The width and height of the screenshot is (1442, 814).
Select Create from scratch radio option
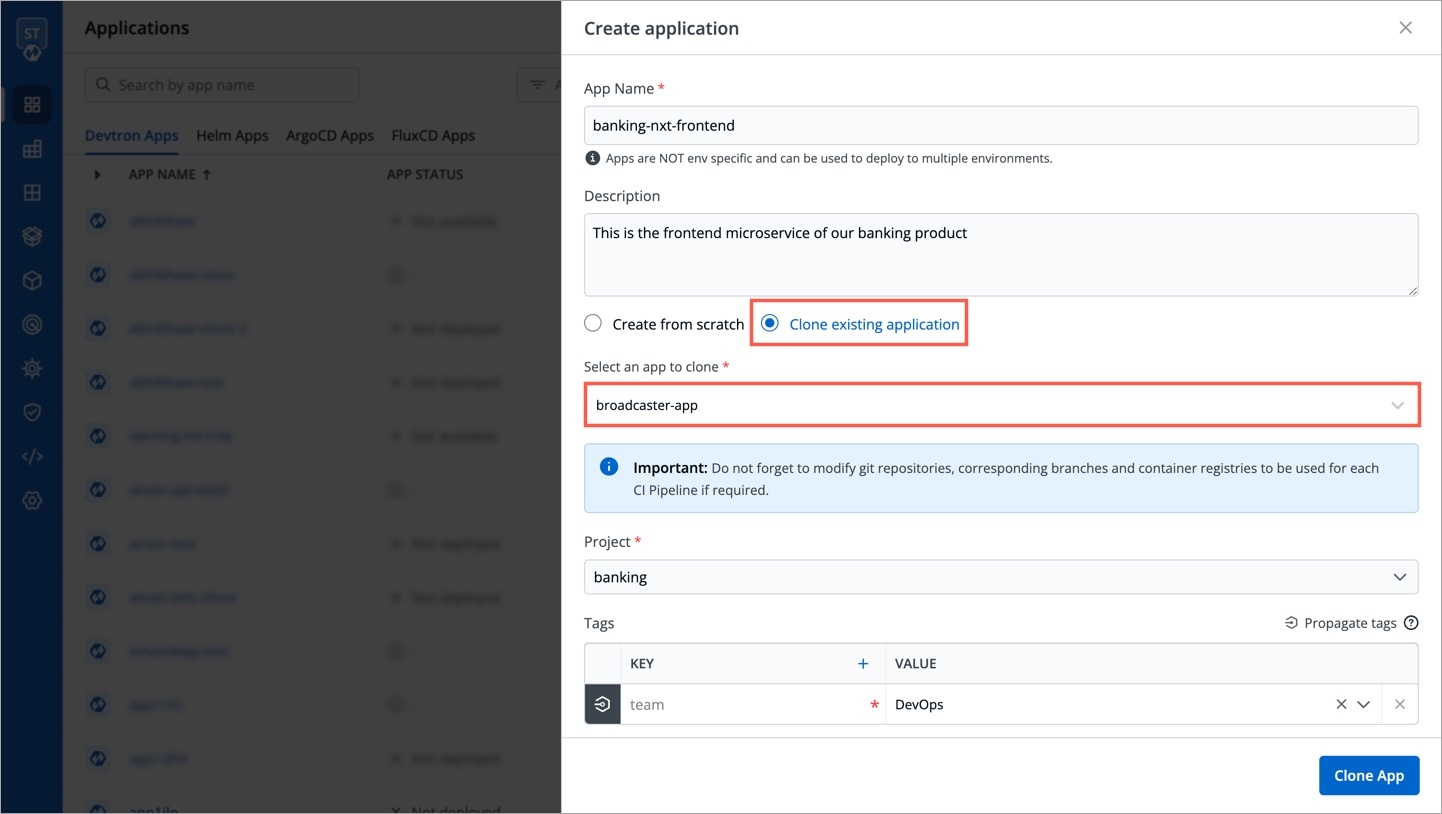594,324
